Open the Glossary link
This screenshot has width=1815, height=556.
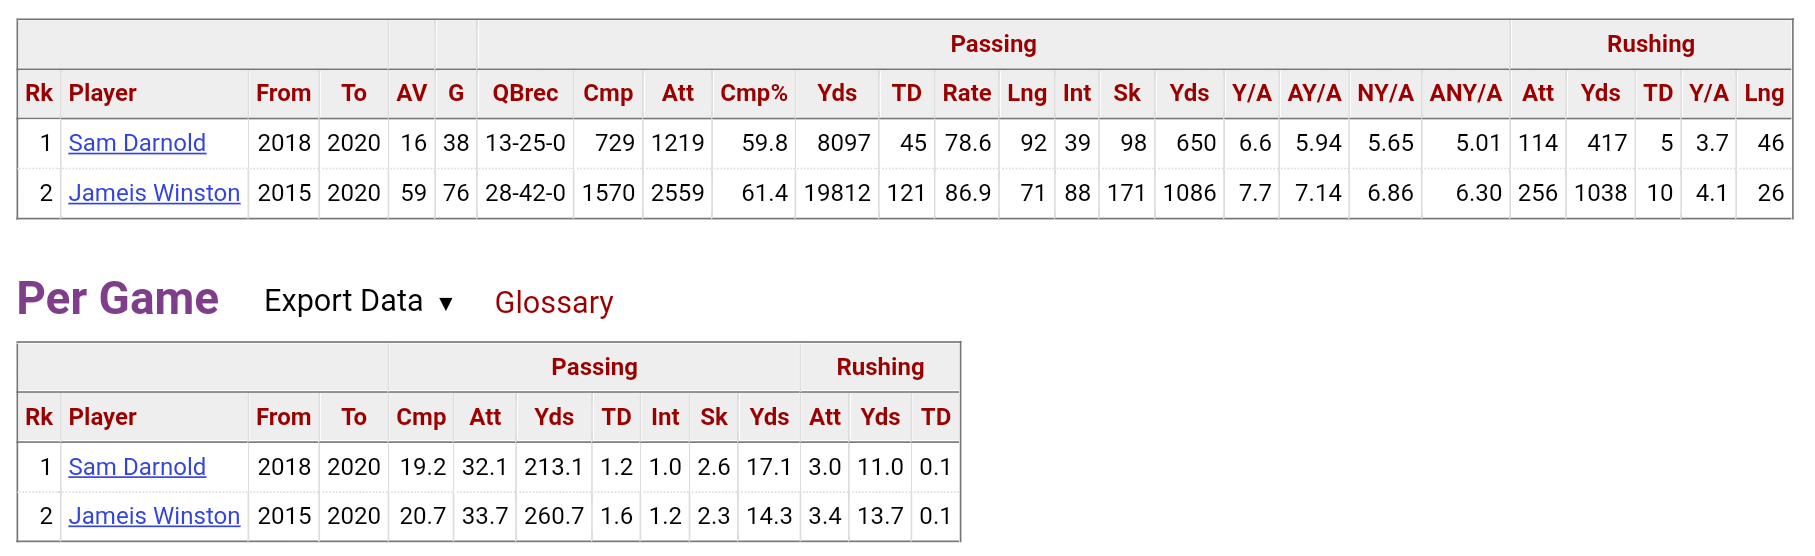point(554,302)
